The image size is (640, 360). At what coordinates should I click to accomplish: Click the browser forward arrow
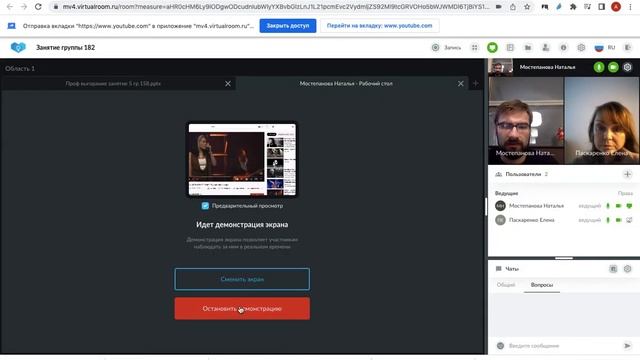(24, 7)
